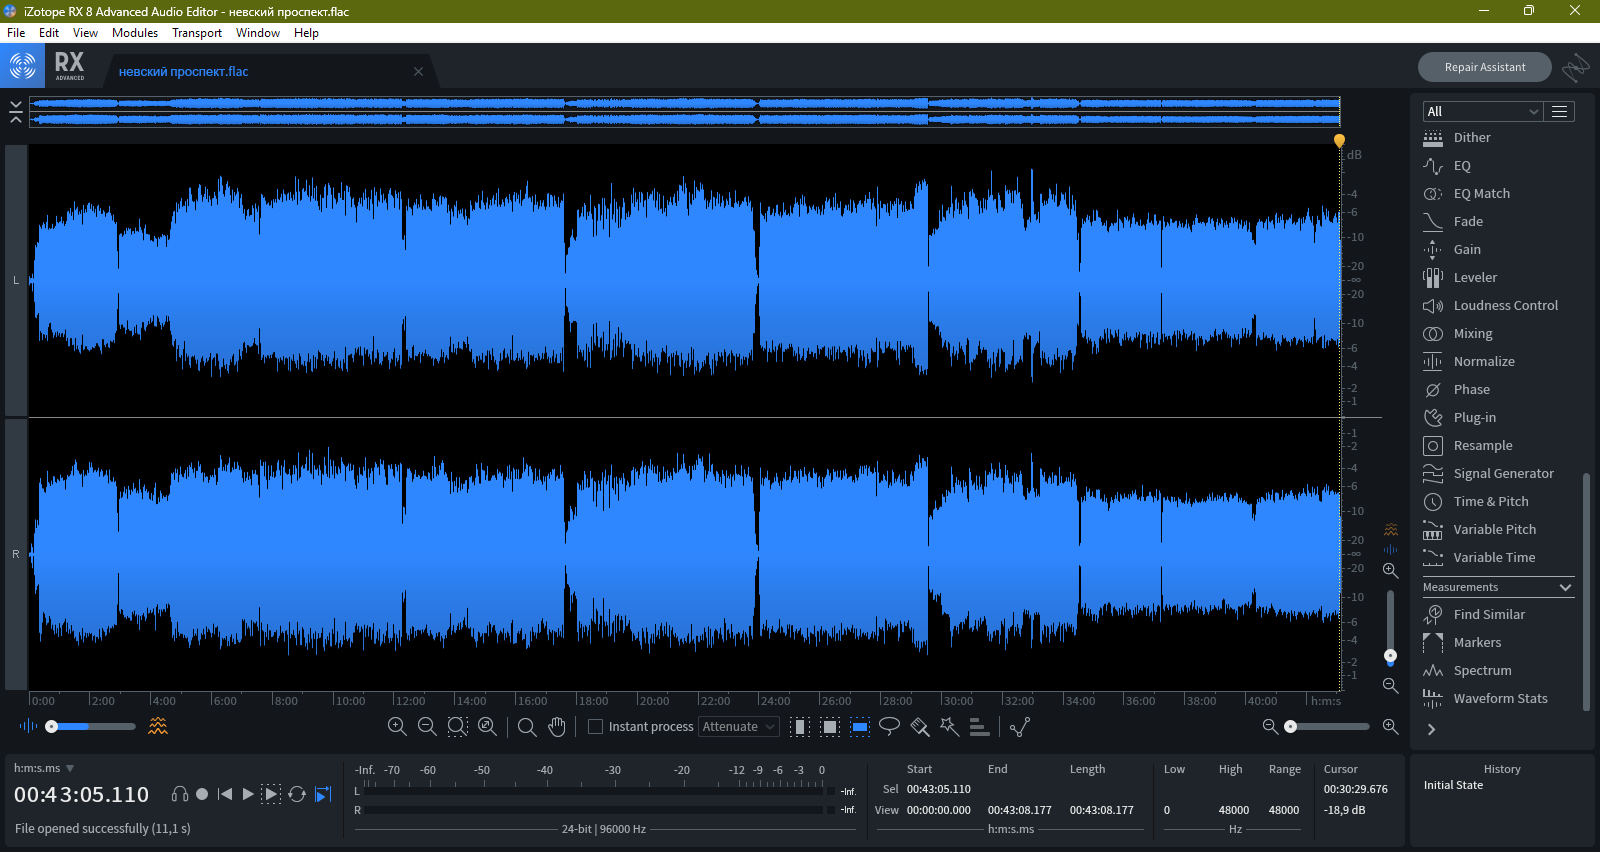Open the Waveform Stats module
Image resolution: width=1600 pixels, height=852 pixels.
[x=1500, y=699]
